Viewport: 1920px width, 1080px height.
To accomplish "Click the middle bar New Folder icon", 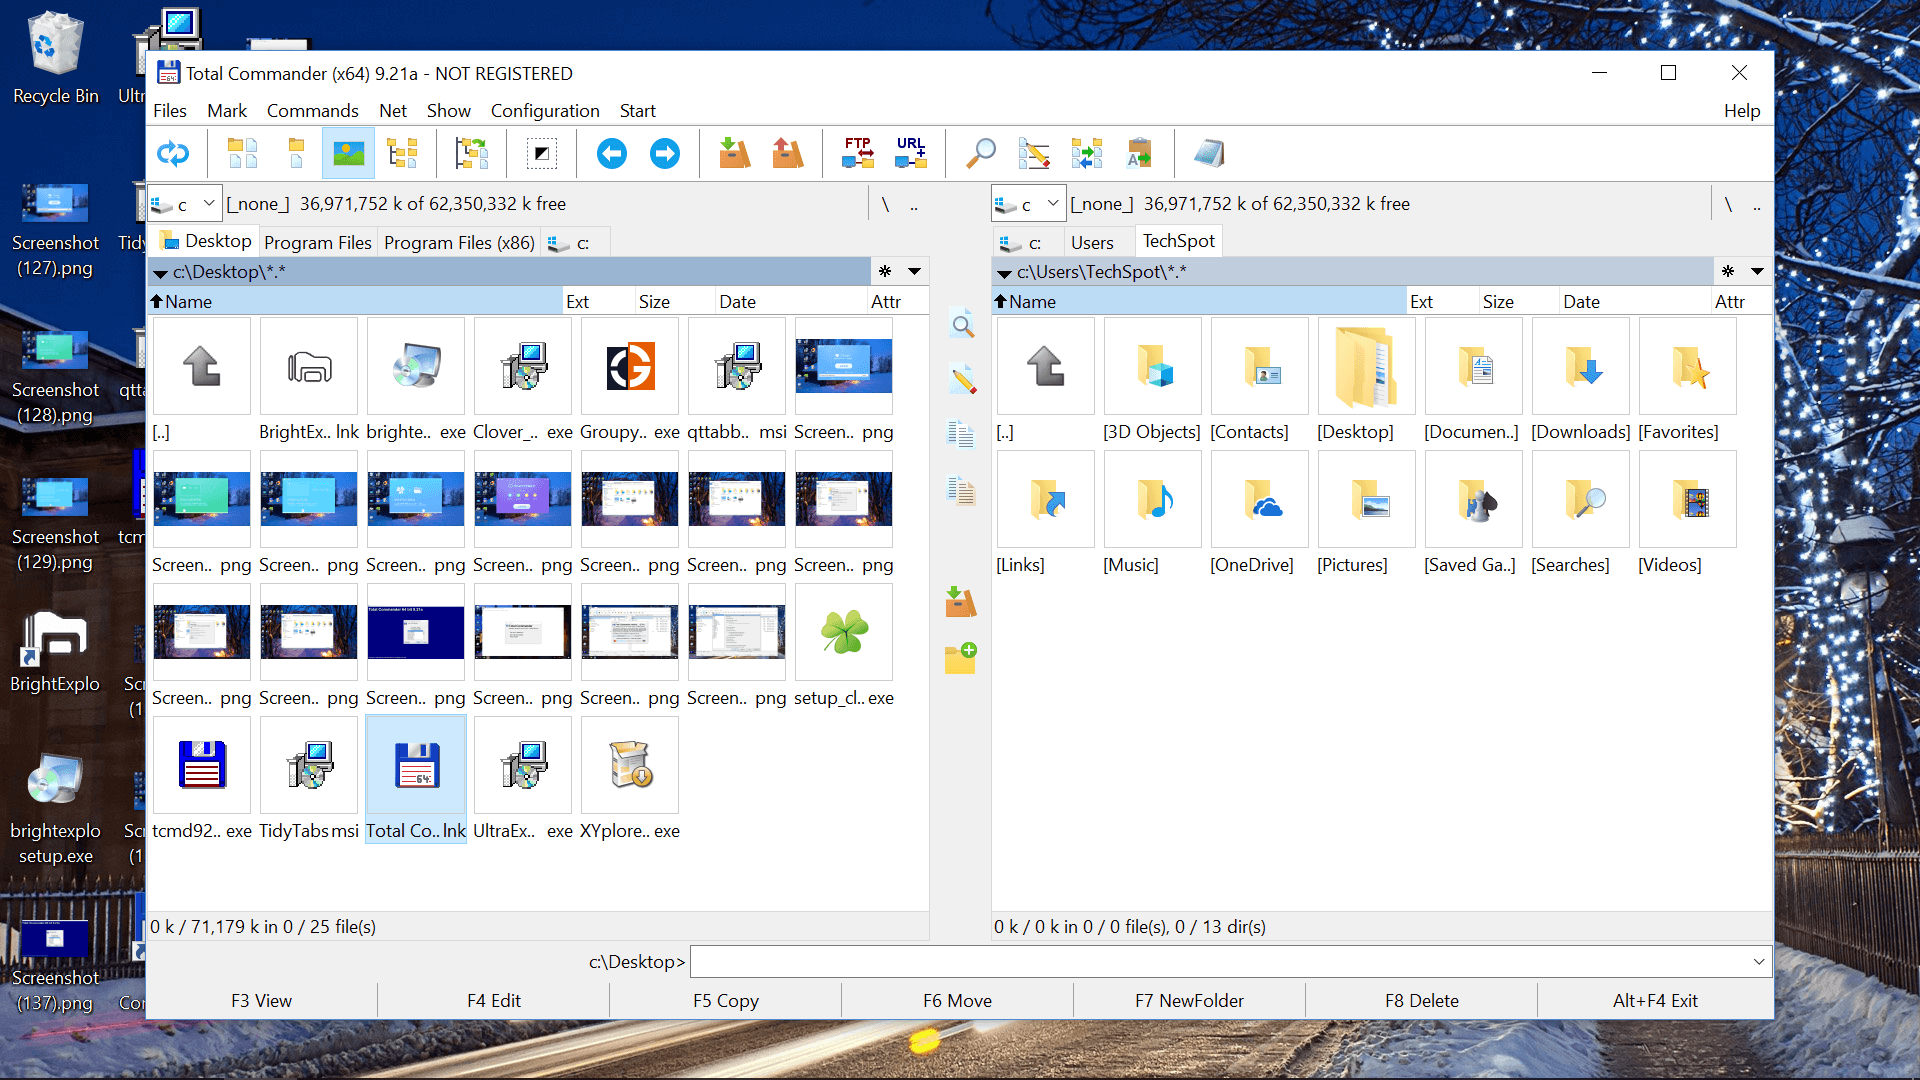I will click(961, 658).
